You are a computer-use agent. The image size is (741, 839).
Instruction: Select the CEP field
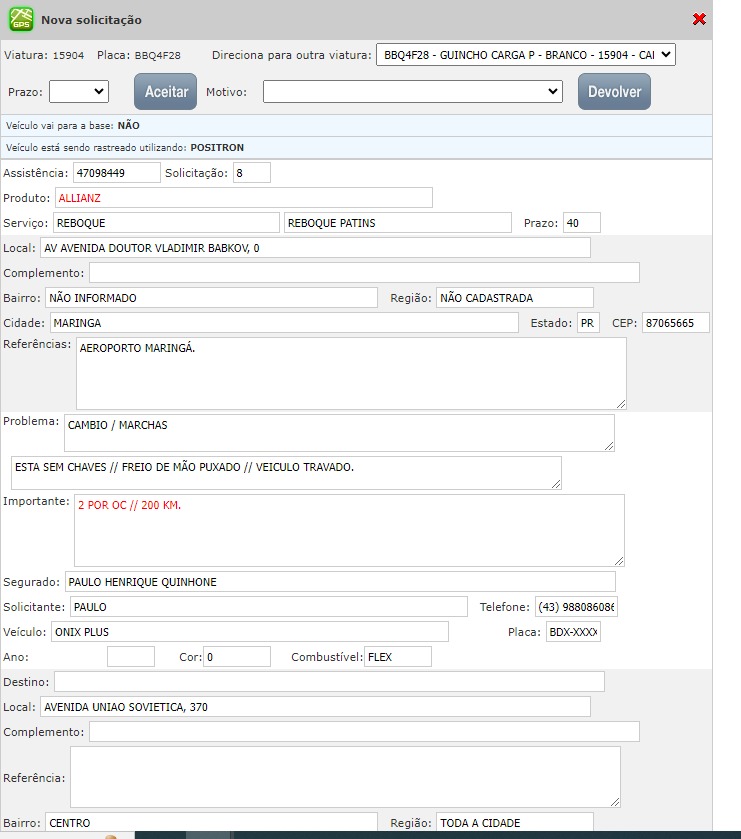click(675, 323)
